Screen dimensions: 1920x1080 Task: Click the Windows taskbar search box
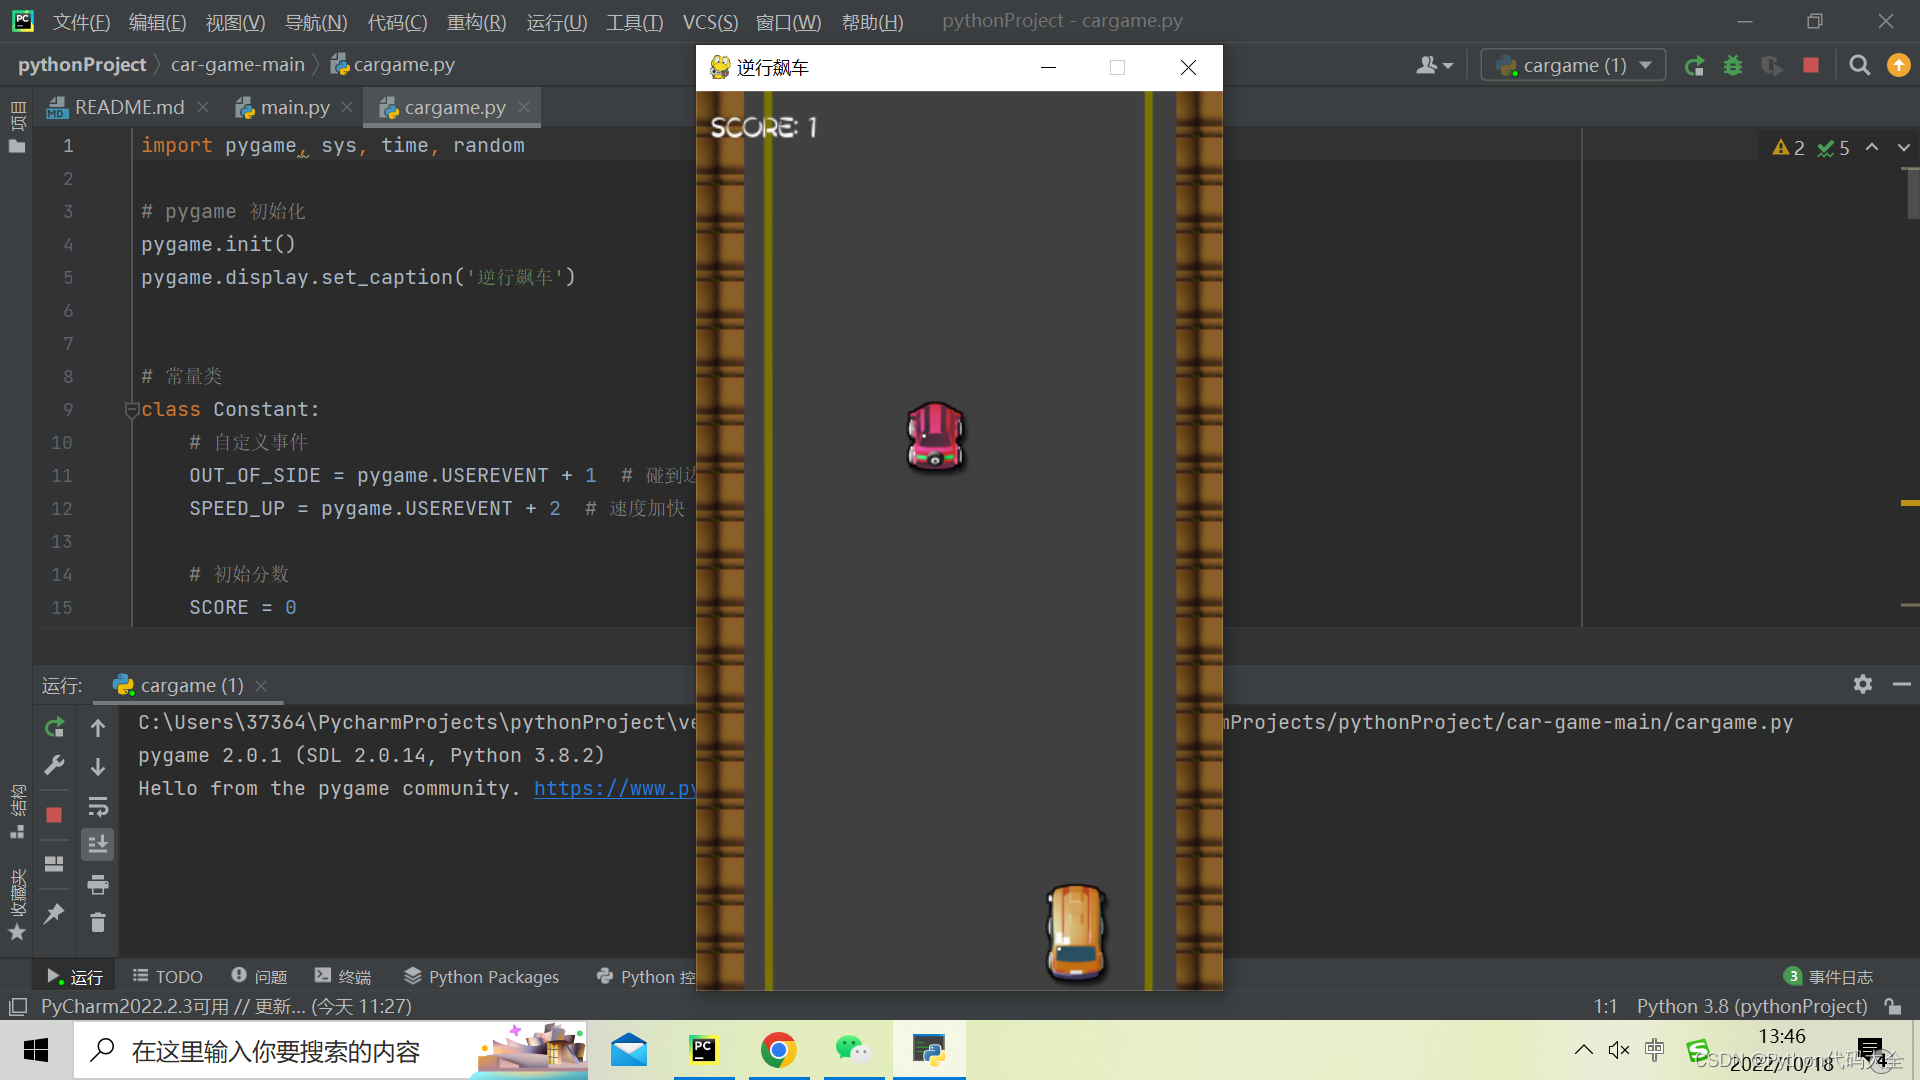click(x=275, y=1051)
